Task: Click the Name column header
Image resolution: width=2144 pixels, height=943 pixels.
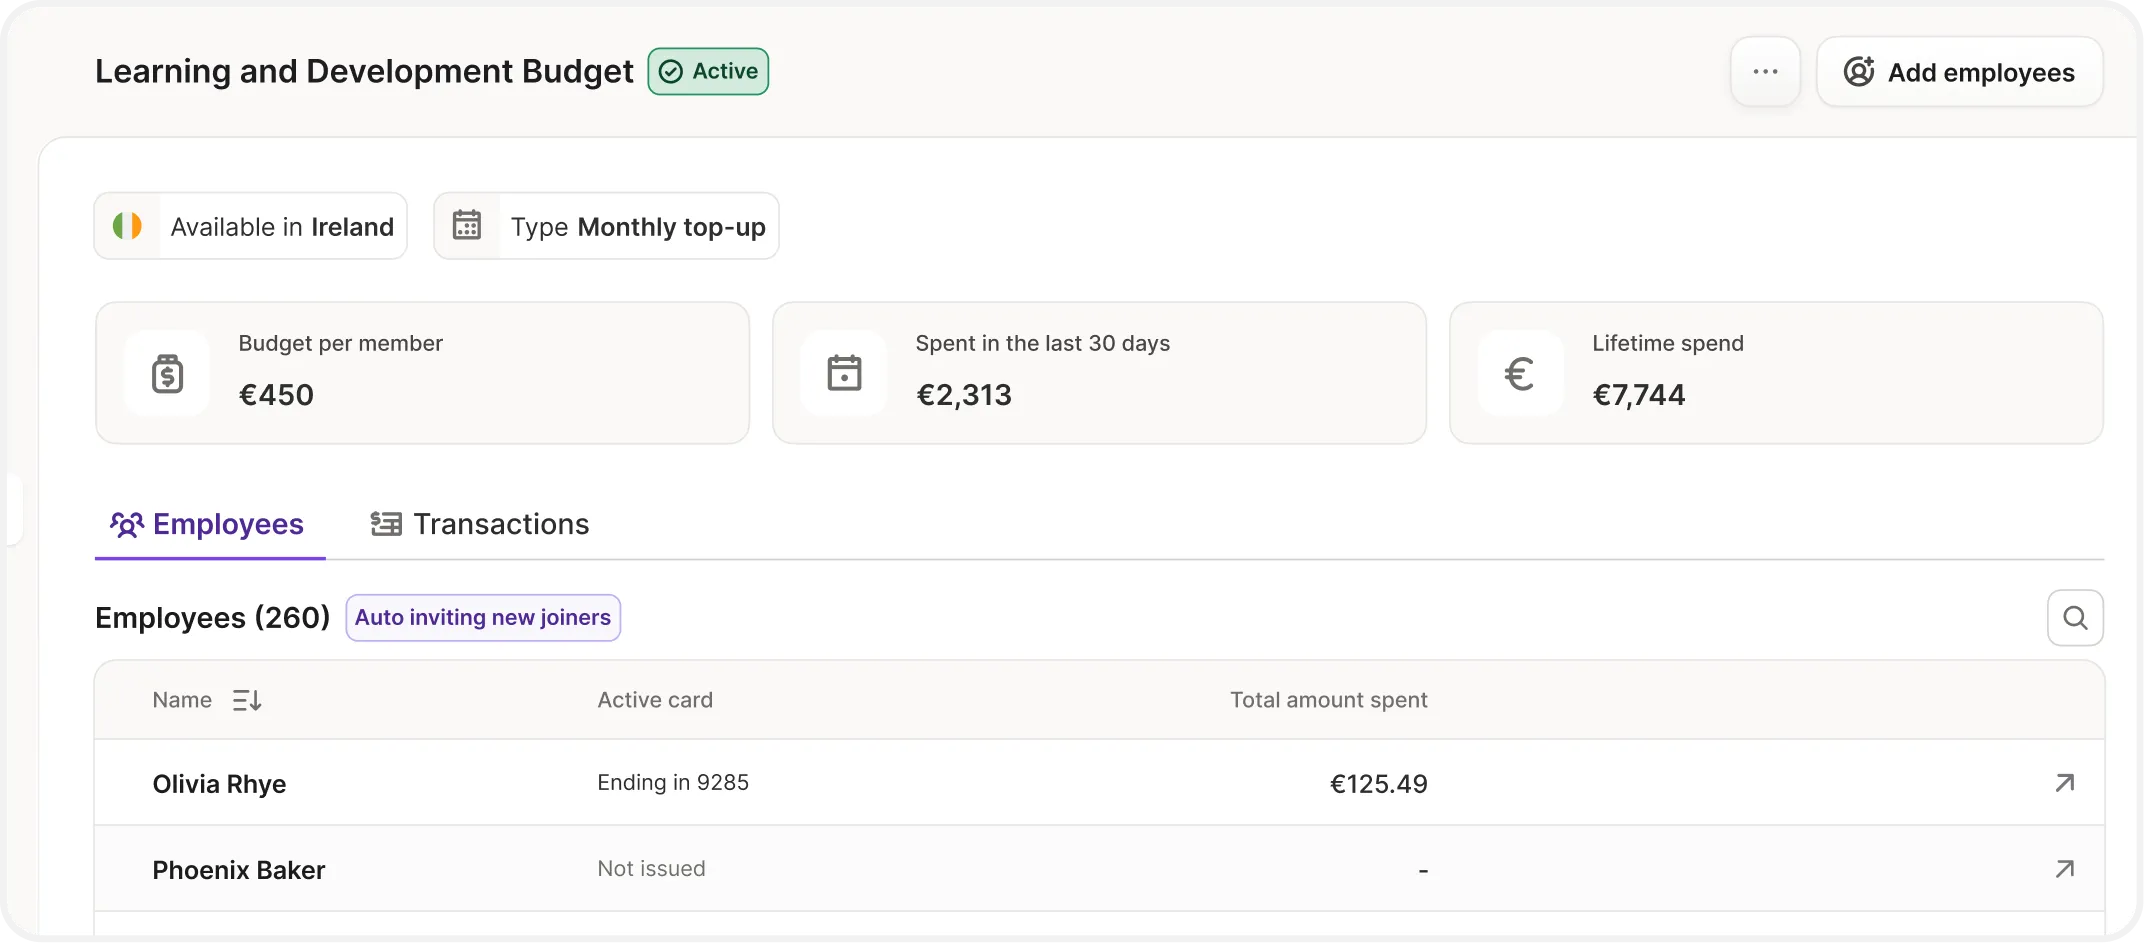Action: pyautogui.click(x=182, y=700)
